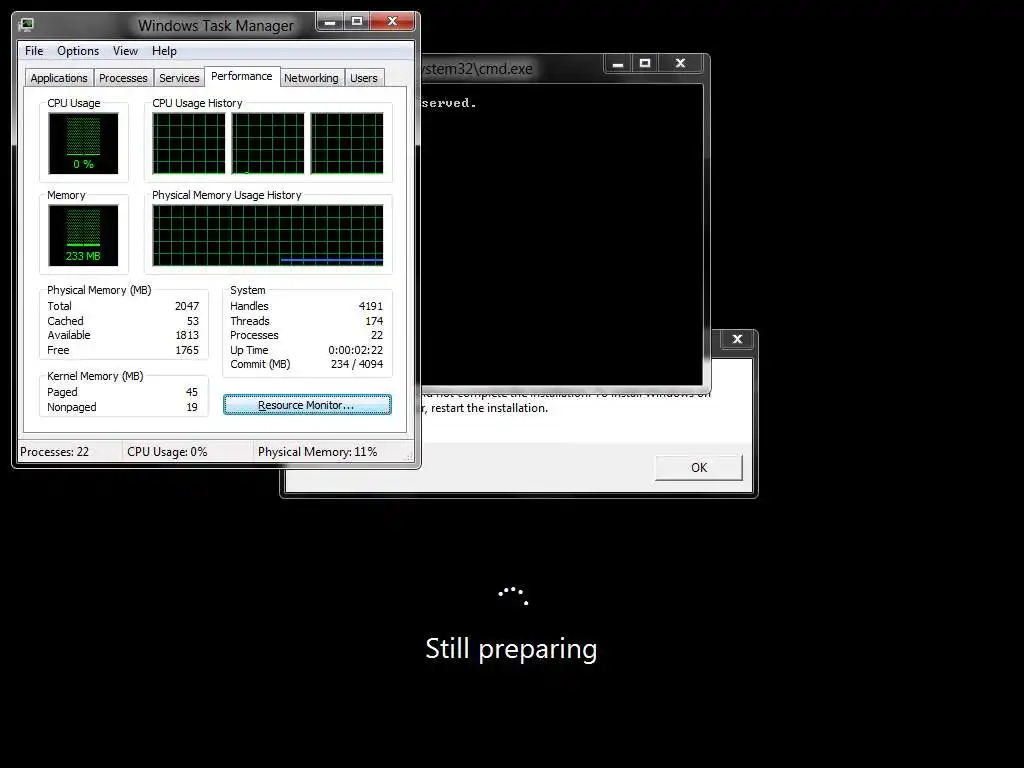
Task: Click the second CPU Usage History graph
Action: pos(268,144)
